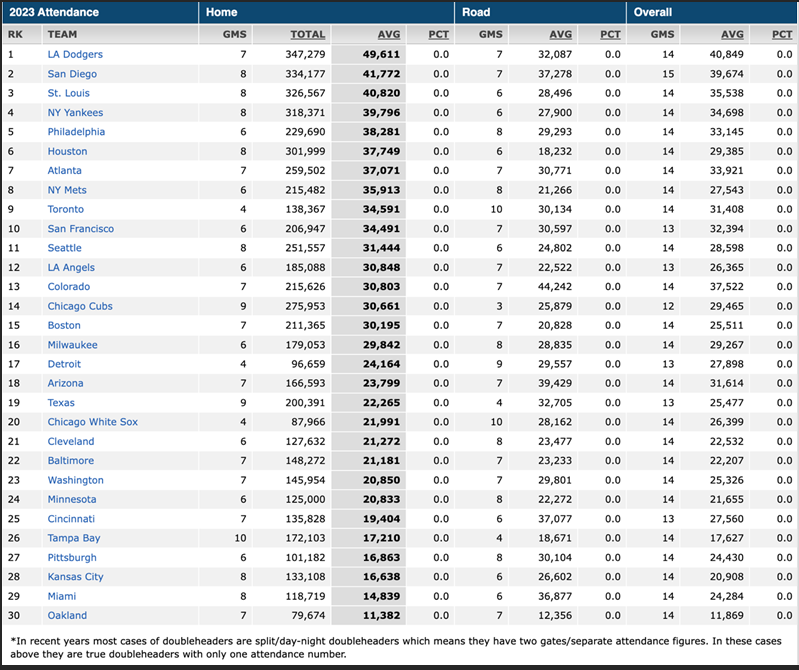Open the LA Dodgers team link
The height and width of the screenshot is (670, 799).
(x=75, y=55)
